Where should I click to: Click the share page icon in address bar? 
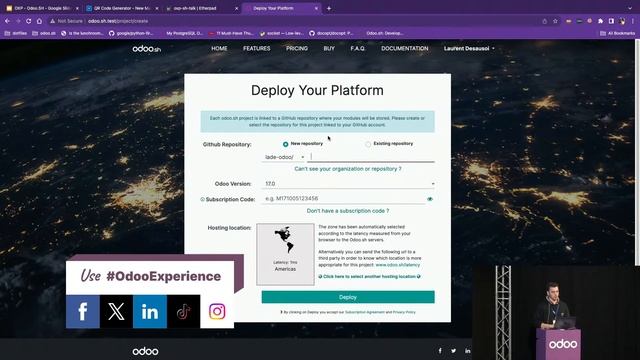(544, 21)
